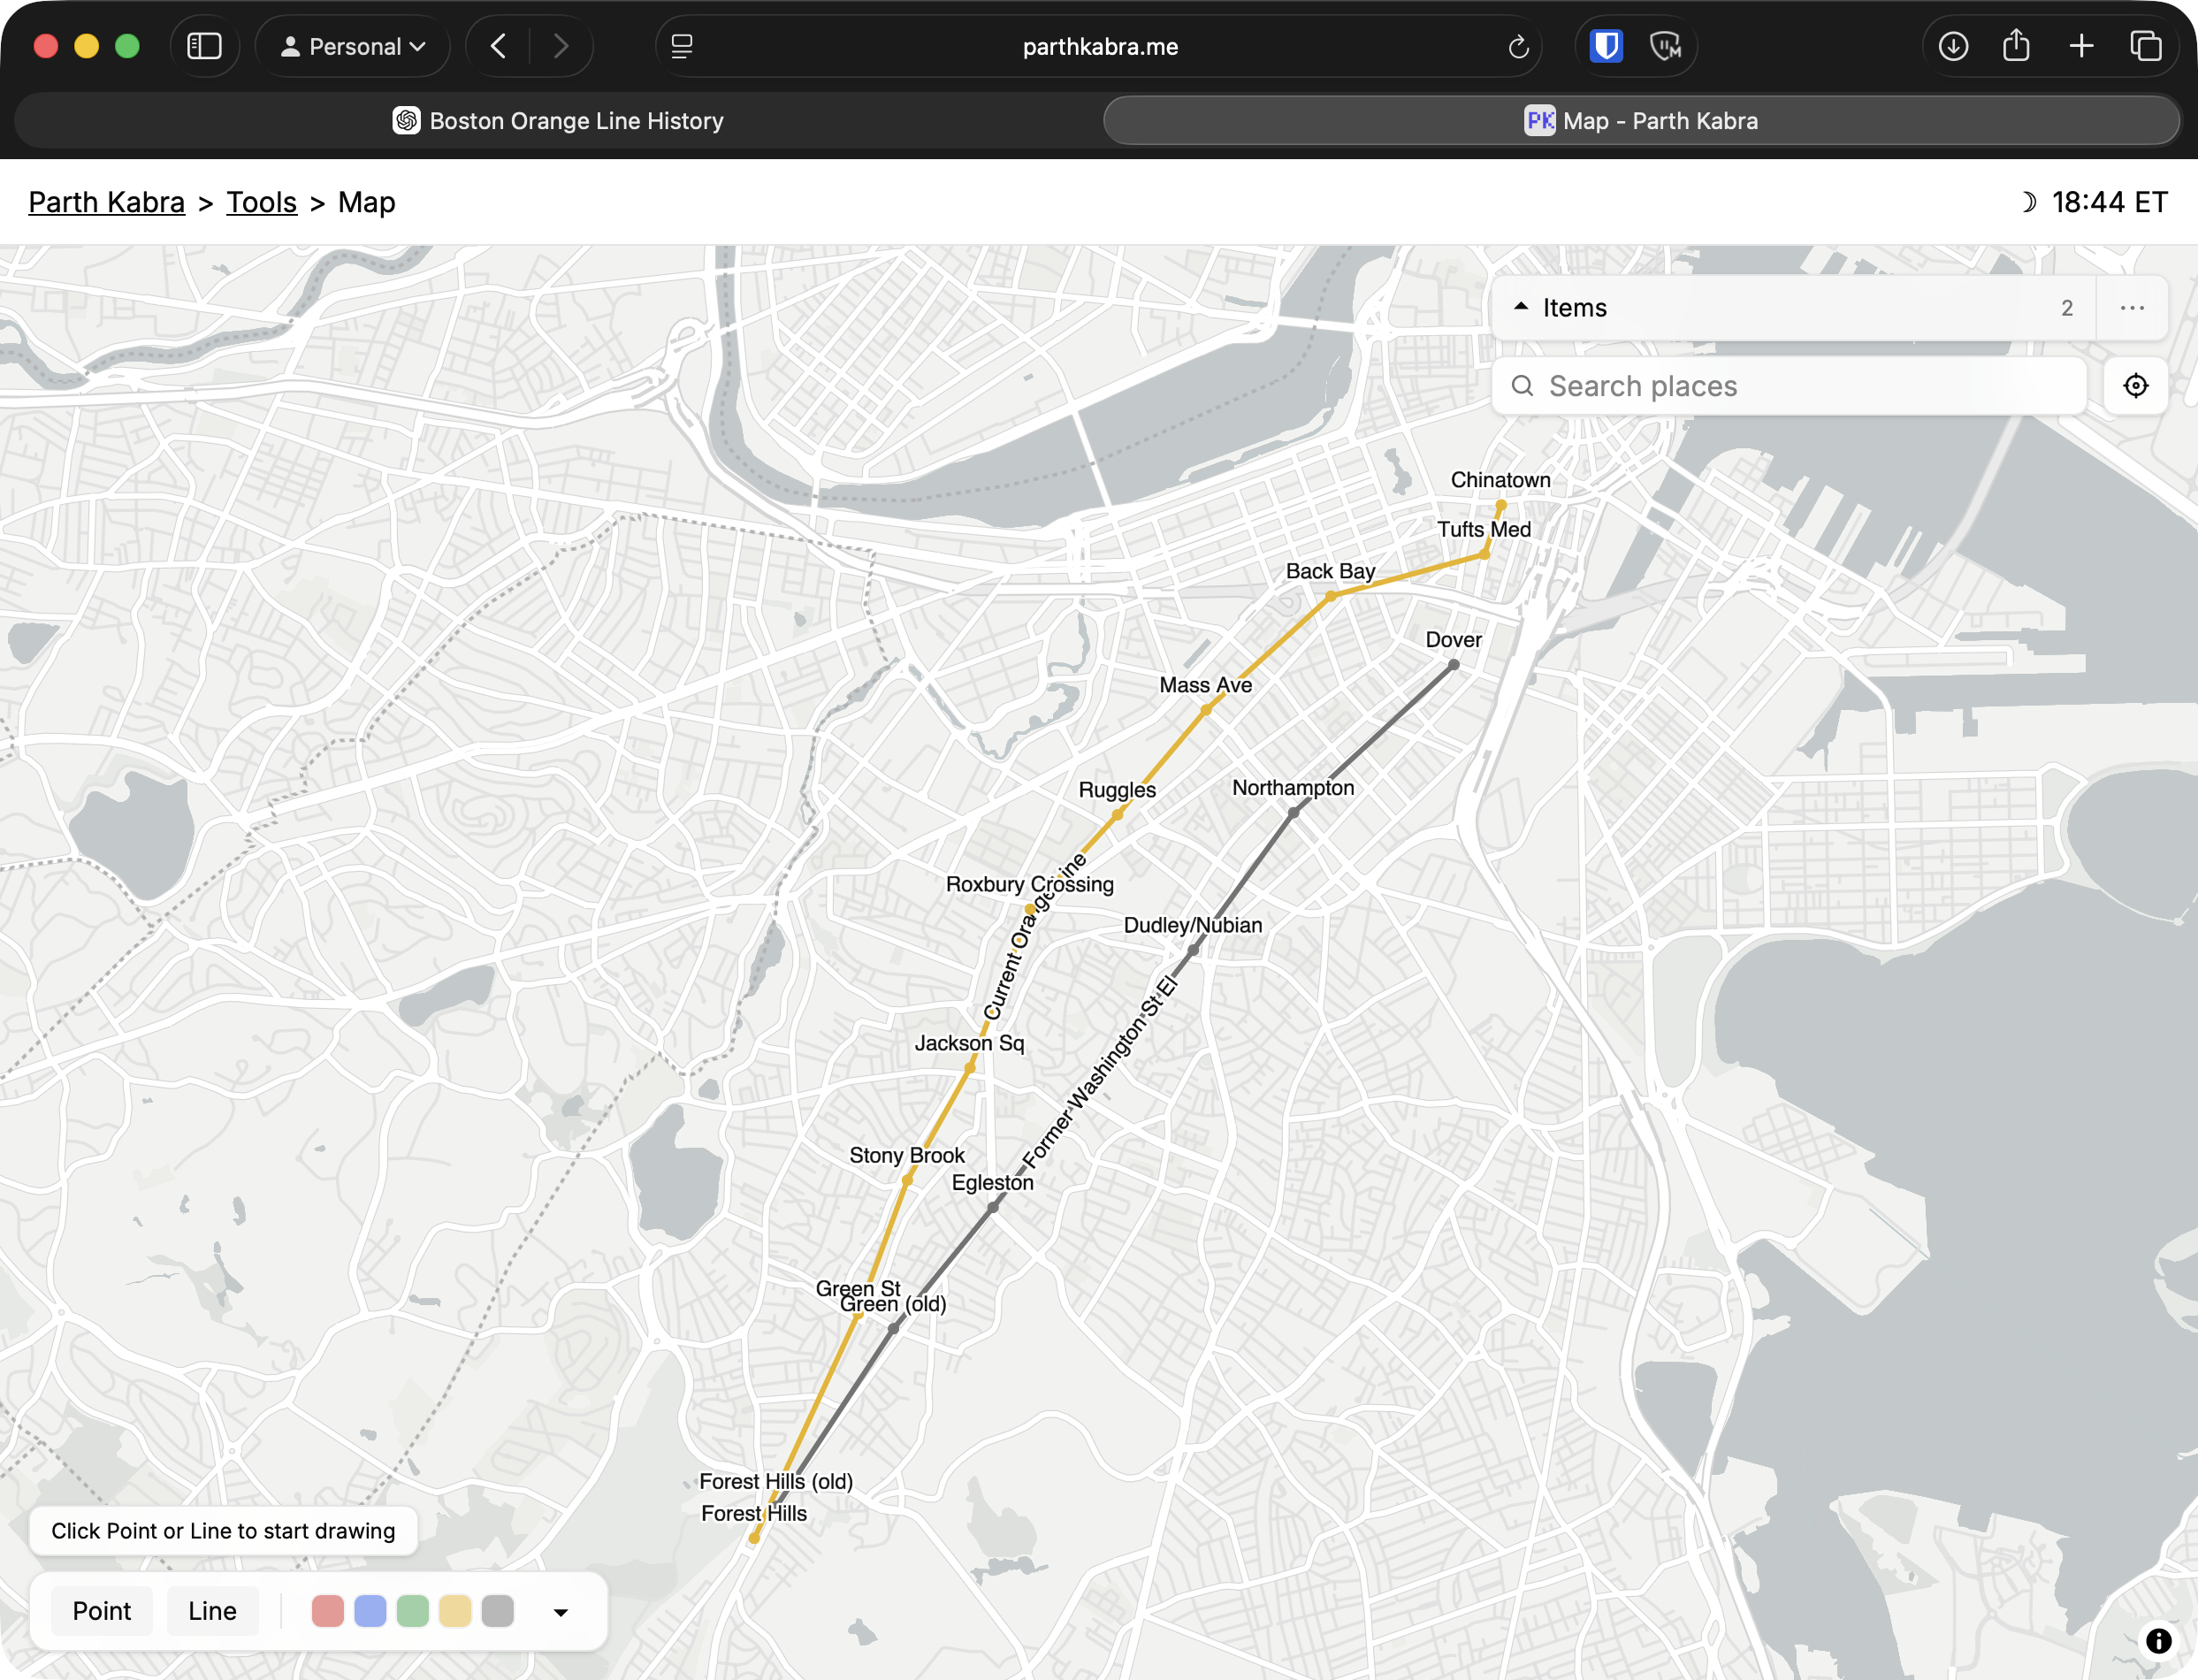Click the Jackson Sq station point

click(x=970, y=1068)
